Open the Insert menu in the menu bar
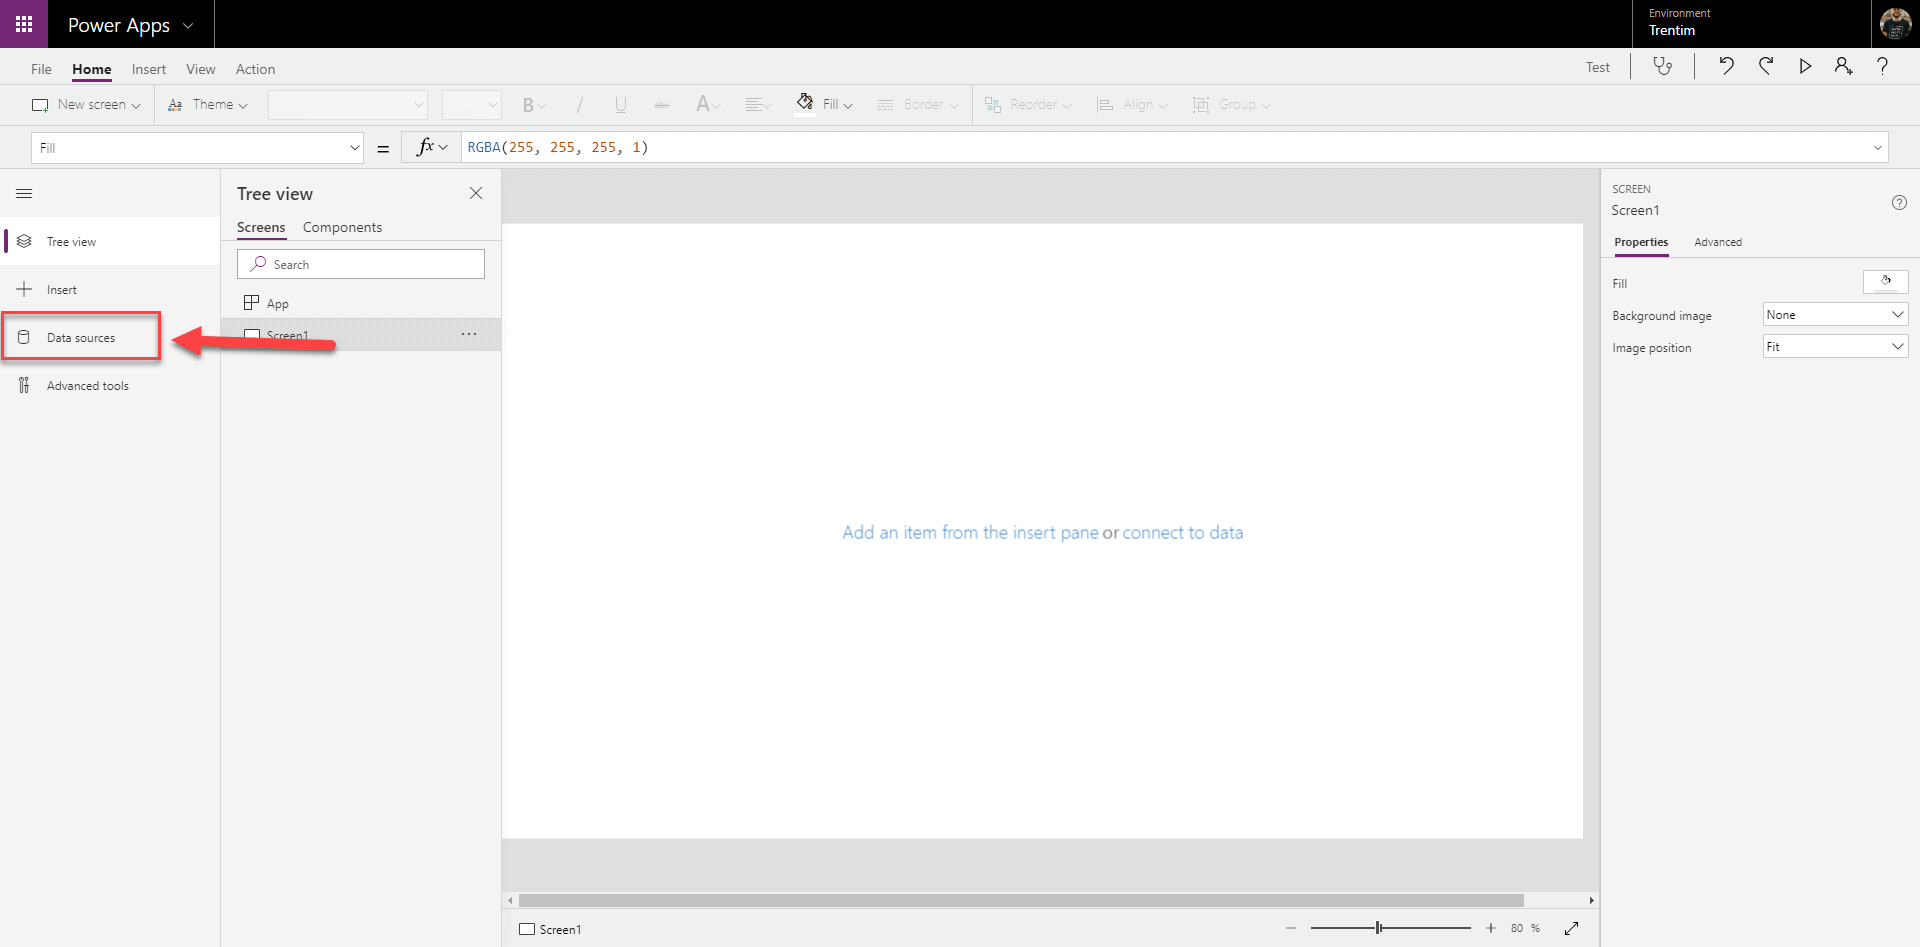Image resolution: width=1920 pixels, height=947 pixels. coord(148,68)
